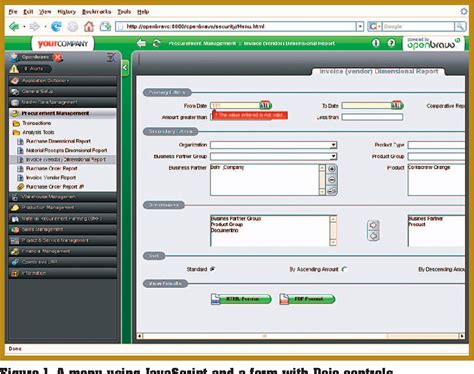The height and width of the screenshot is (374, 474).
Task: Move dimension to right list with upper arrow
Action: pyautogui.click(x=373, y=225)
